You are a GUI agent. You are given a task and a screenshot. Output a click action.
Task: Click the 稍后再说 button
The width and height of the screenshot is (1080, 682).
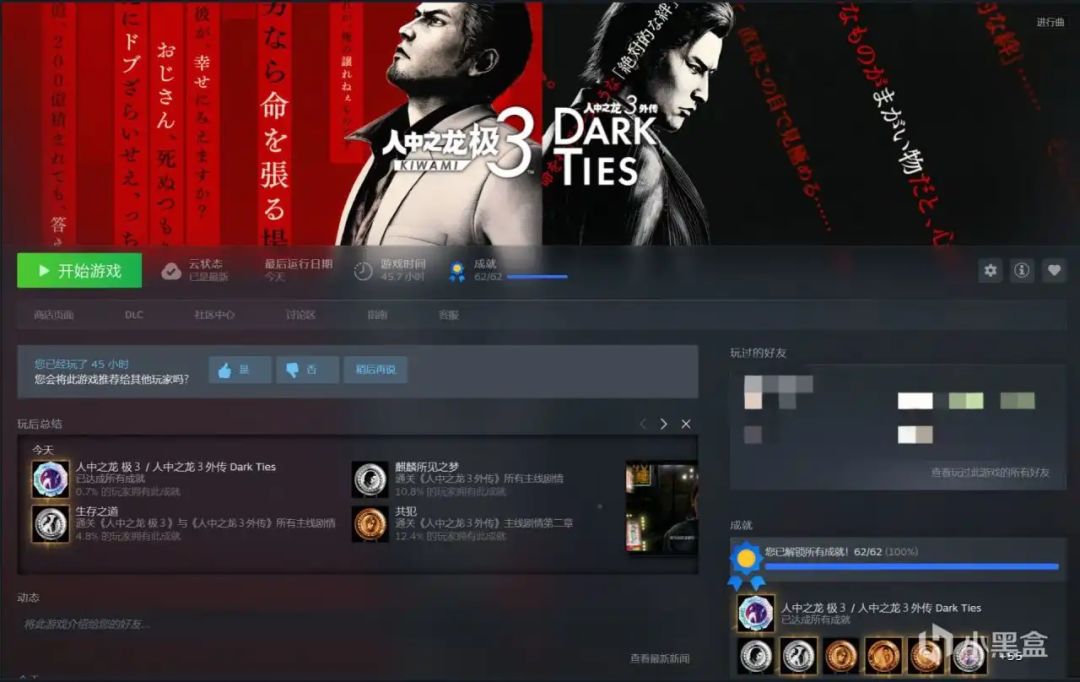pyautogui.click(x=375, y=370)
